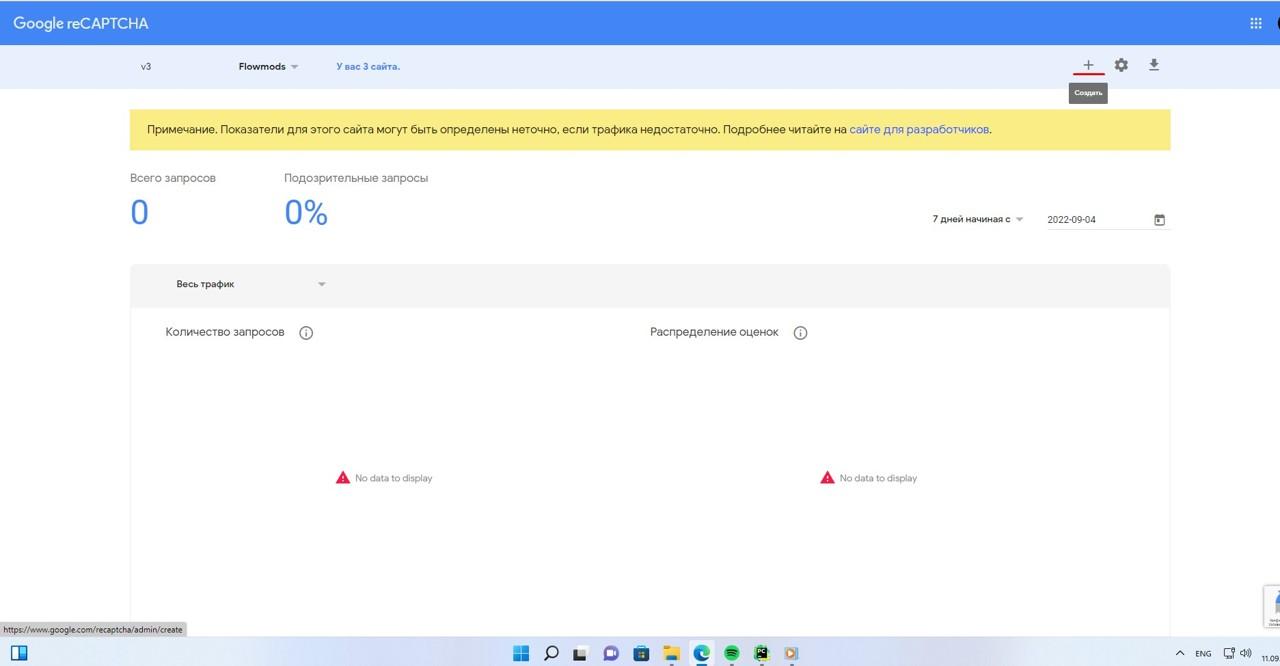Viewport: 1280px width, 666px height.
Task: Show hidden tray icons chevron
Action: pos(1180,653)
